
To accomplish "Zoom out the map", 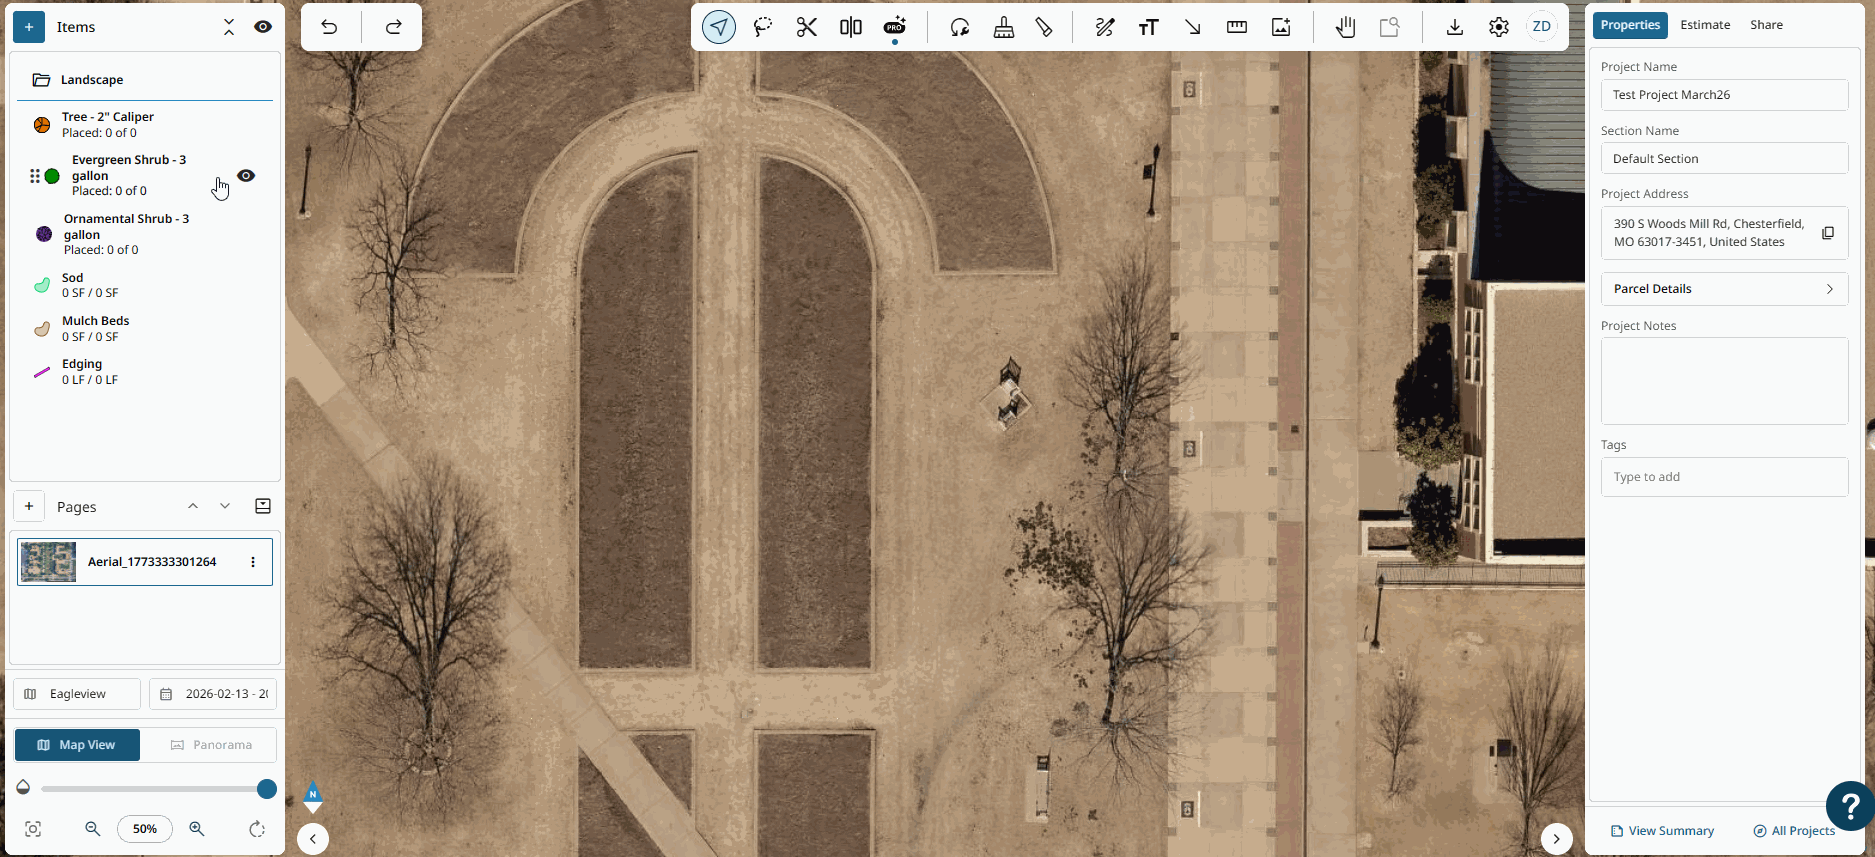I will click(93, 829).
